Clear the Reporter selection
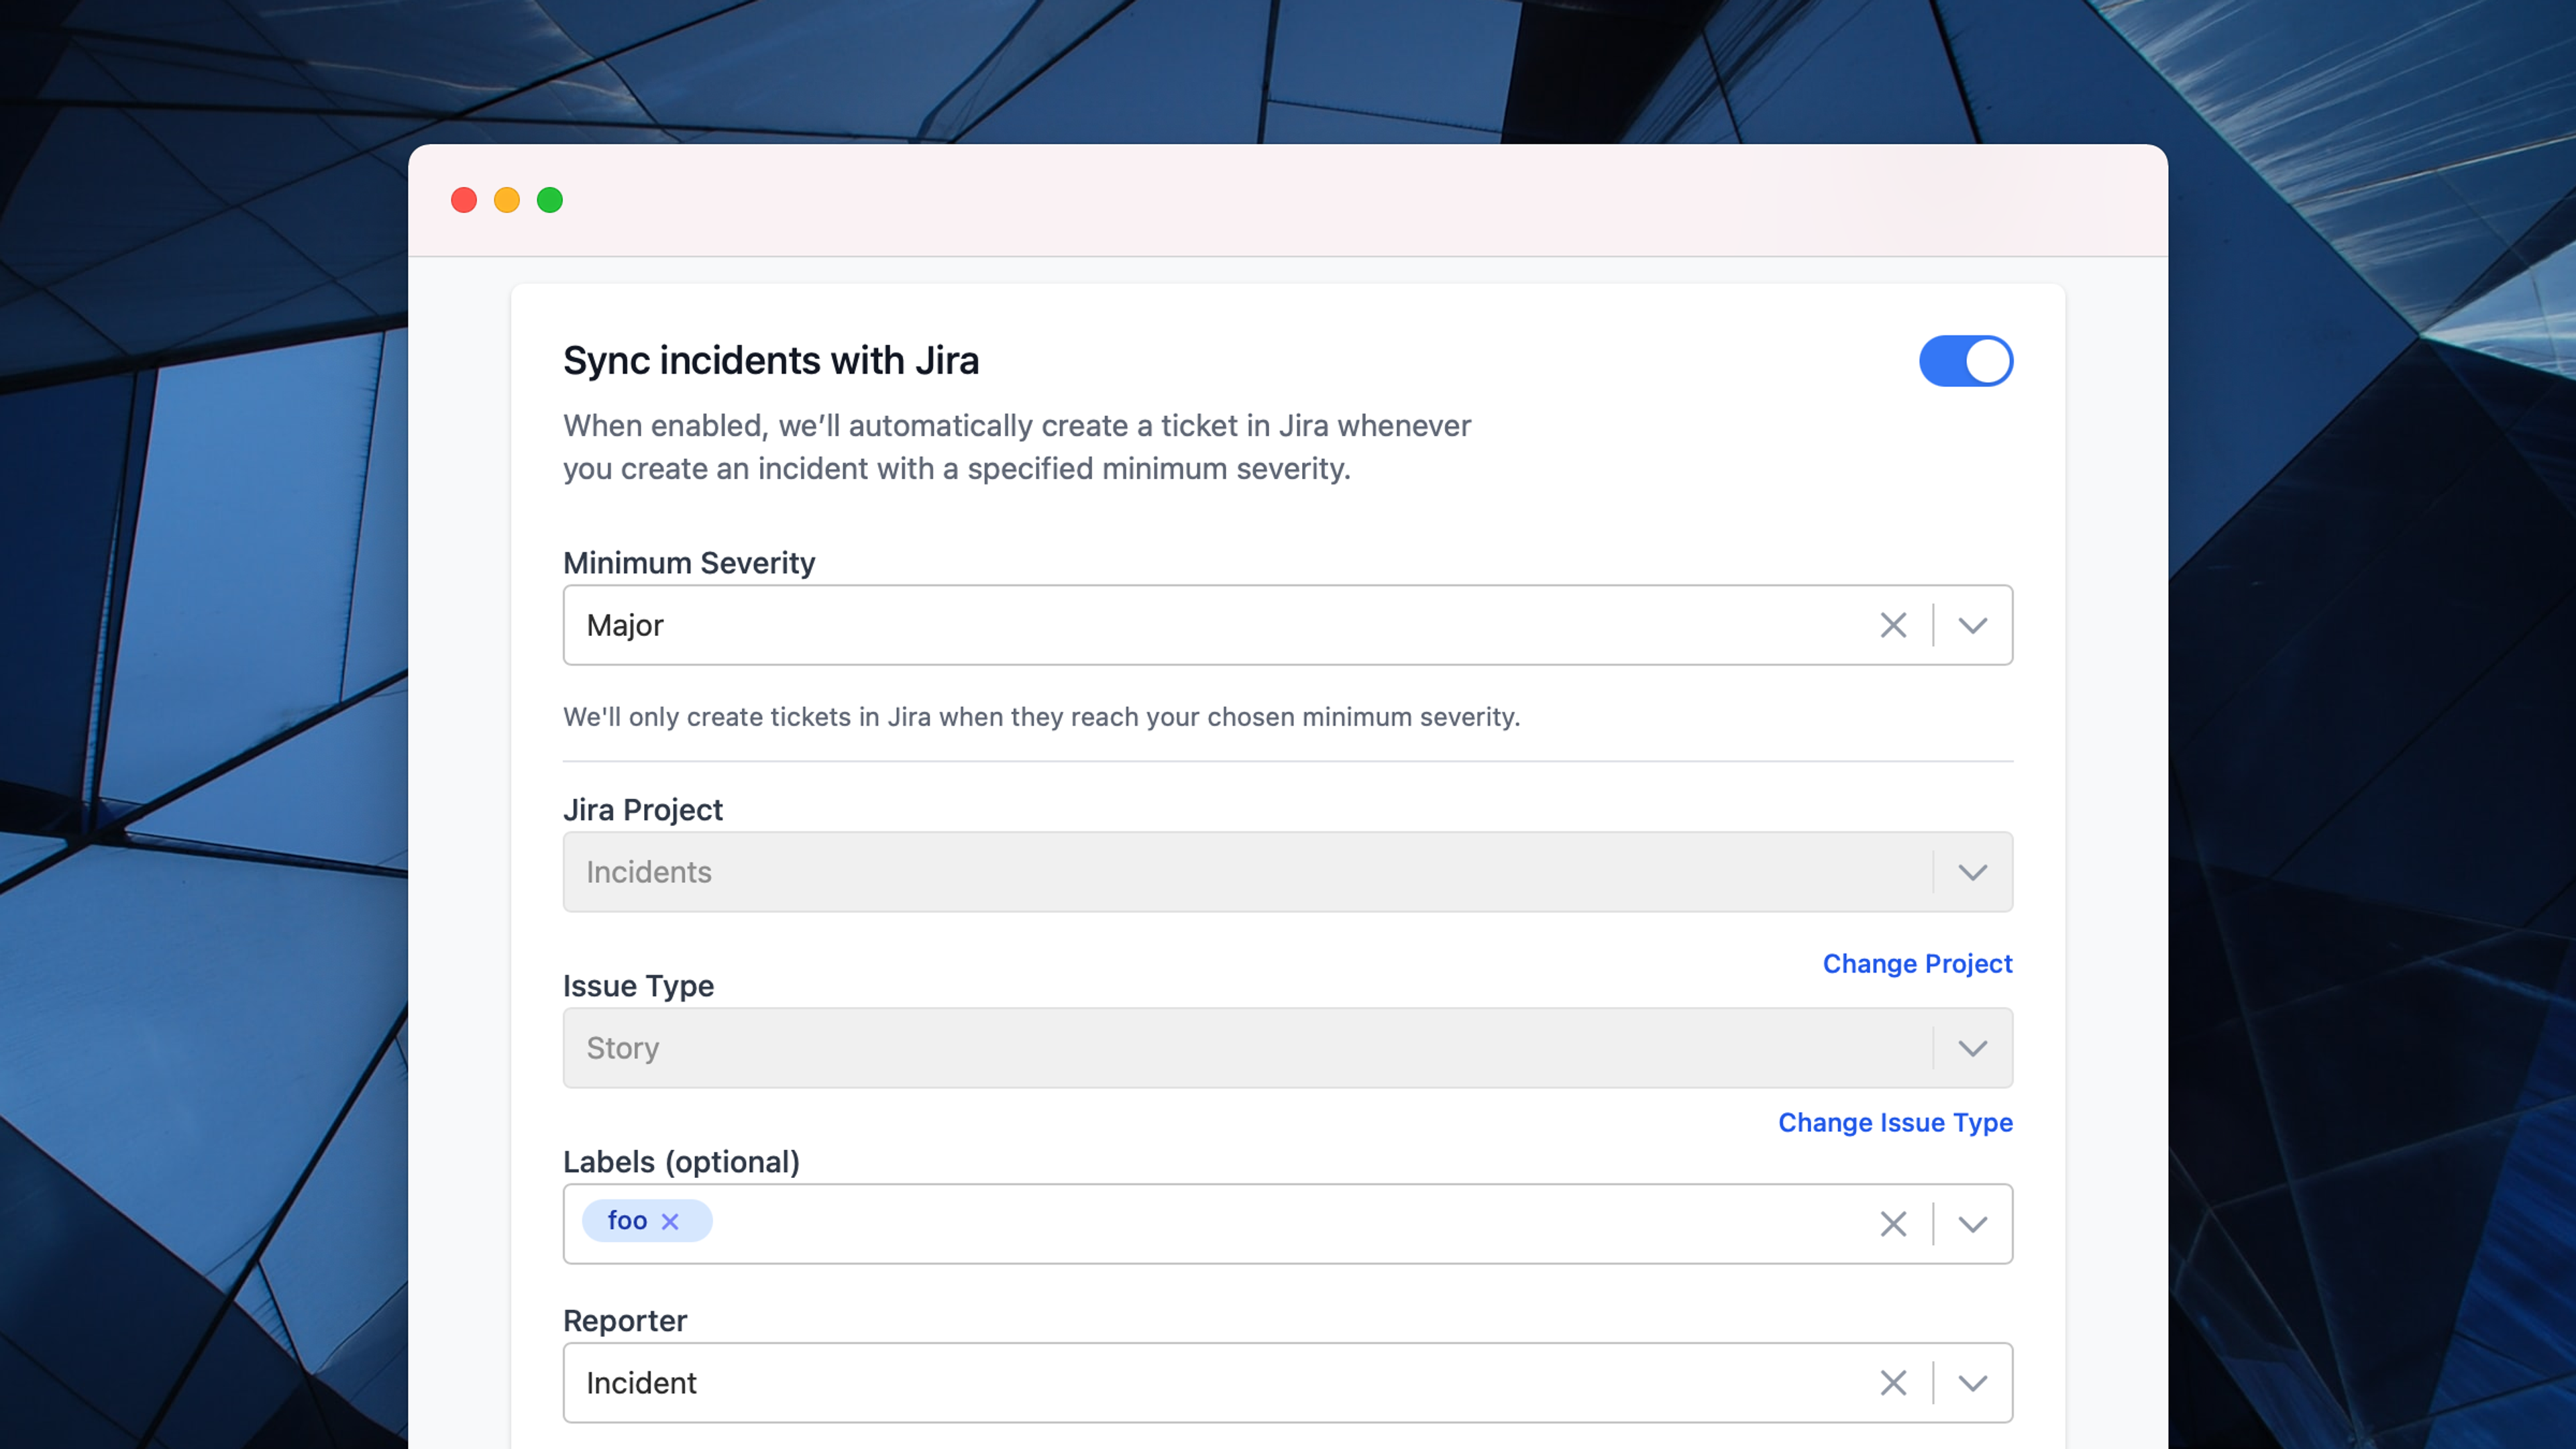 pyautogui.click(x=1892, y=1383)
